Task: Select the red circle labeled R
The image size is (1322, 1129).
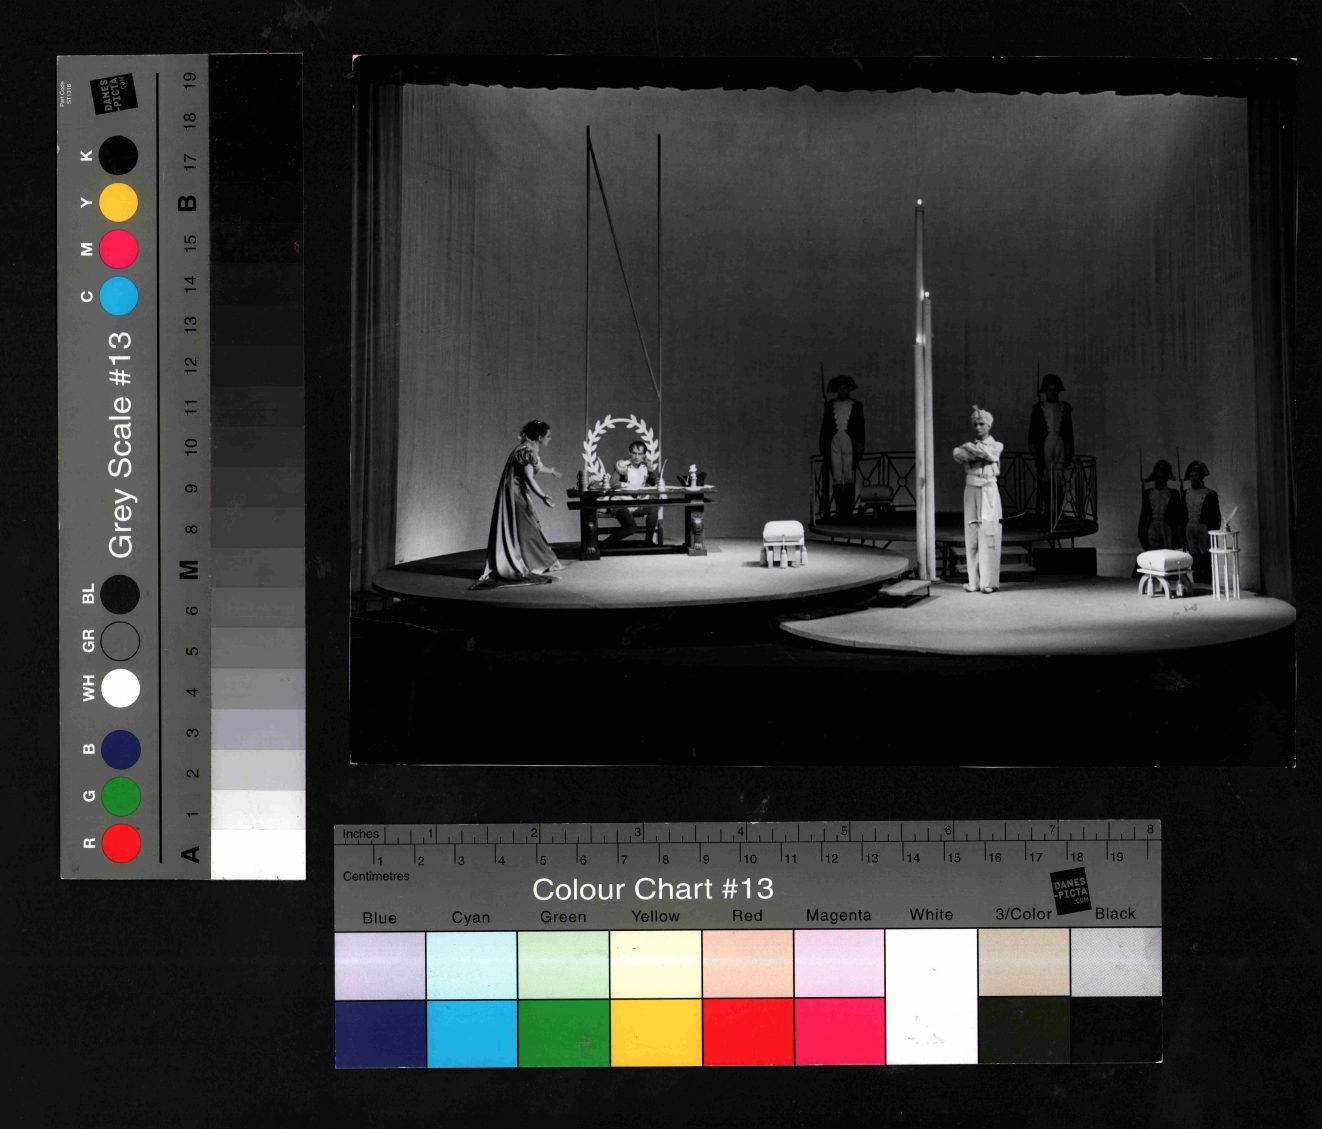Action: coord(121,843)
